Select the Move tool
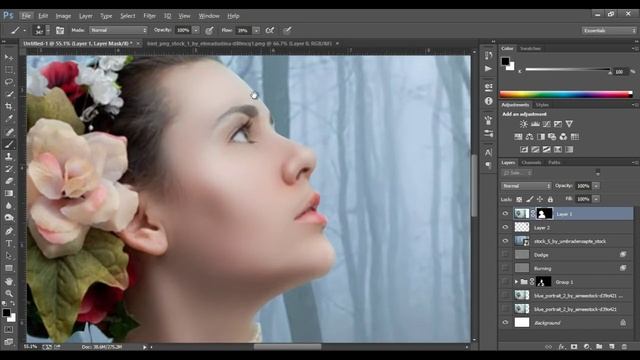 coord(9,58)
